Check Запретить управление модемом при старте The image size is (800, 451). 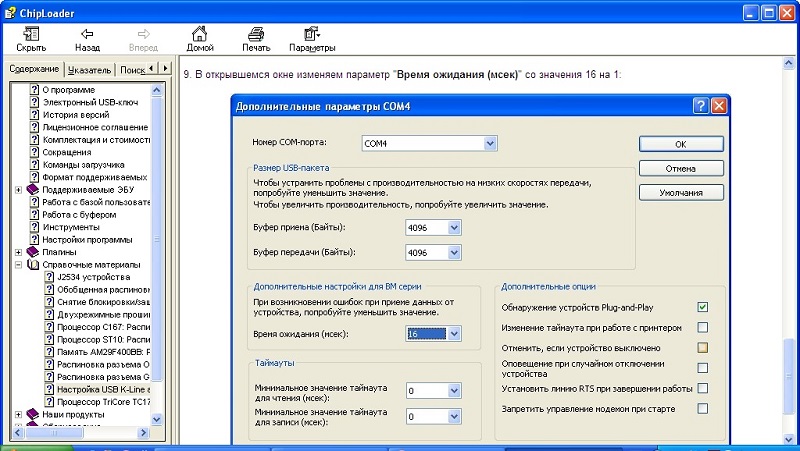point(702,408)
